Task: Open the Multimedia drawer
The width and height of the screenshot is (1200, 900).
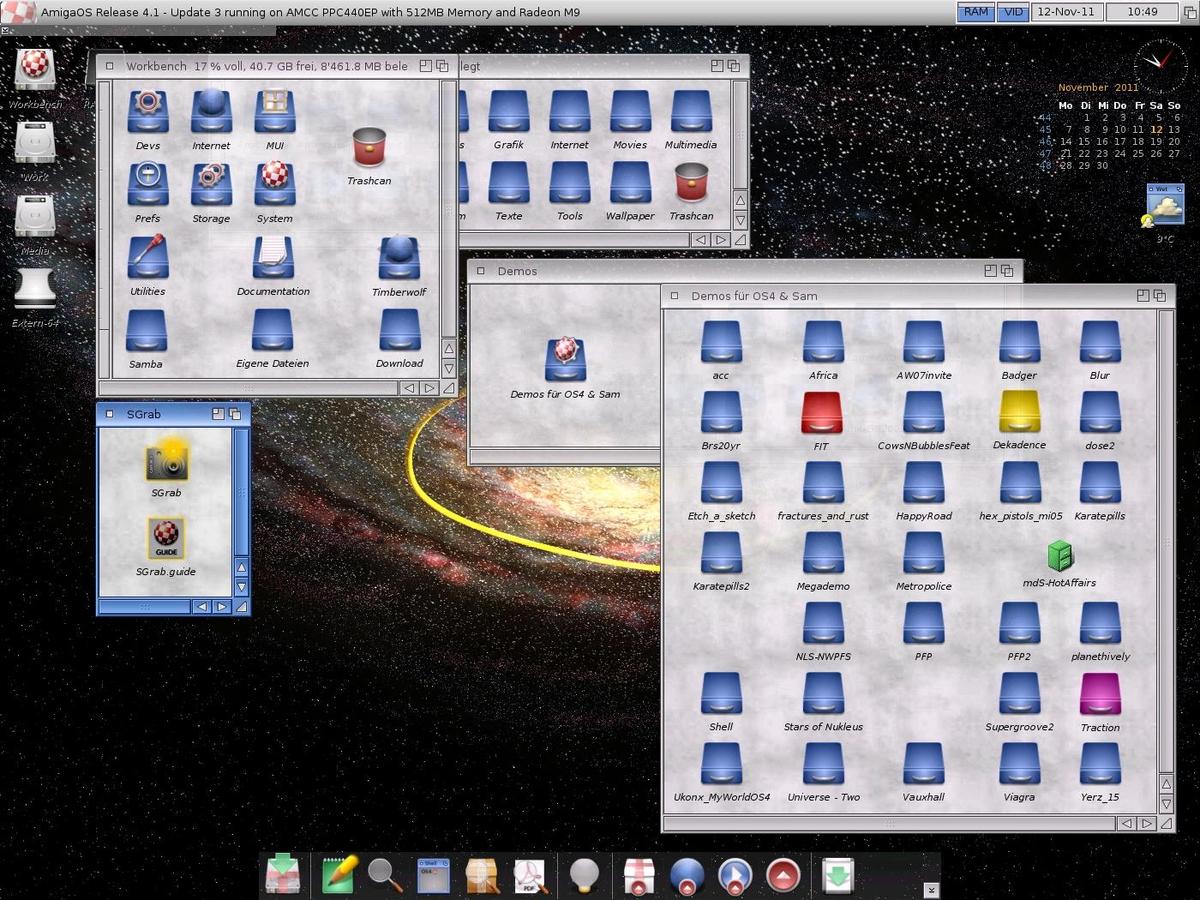Action: (690, 111)
